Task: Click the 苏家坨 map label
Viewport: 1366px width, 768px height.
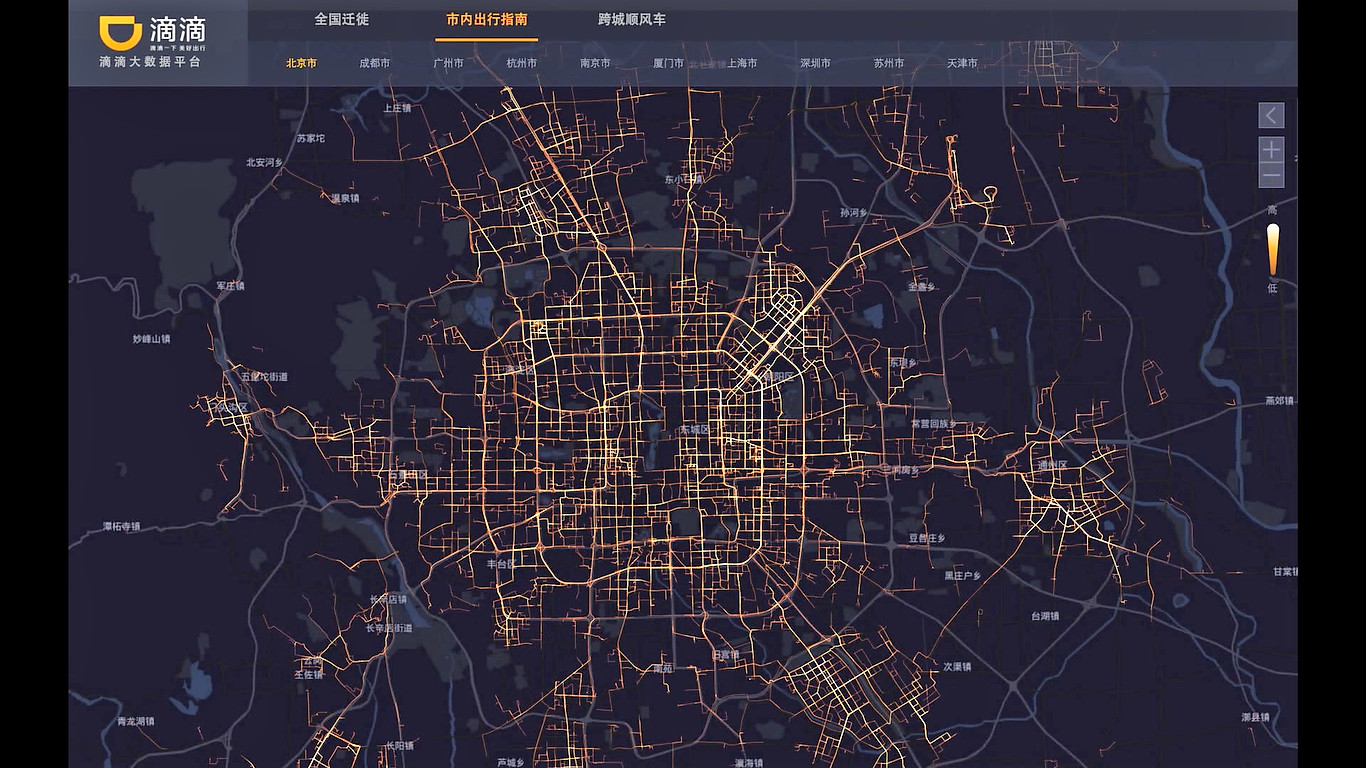Action: click(311, 138)
